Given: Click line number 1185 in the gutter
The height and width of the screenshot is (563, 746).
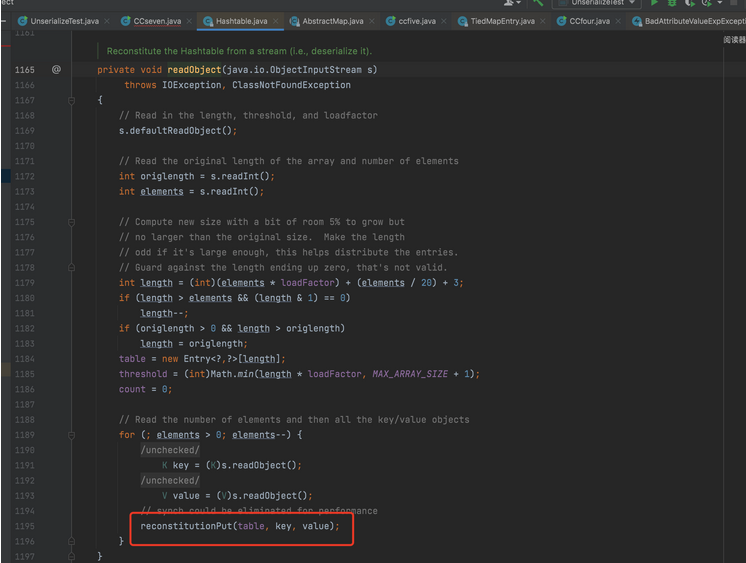Looking at the screenshot, I should tap(25, 374).
